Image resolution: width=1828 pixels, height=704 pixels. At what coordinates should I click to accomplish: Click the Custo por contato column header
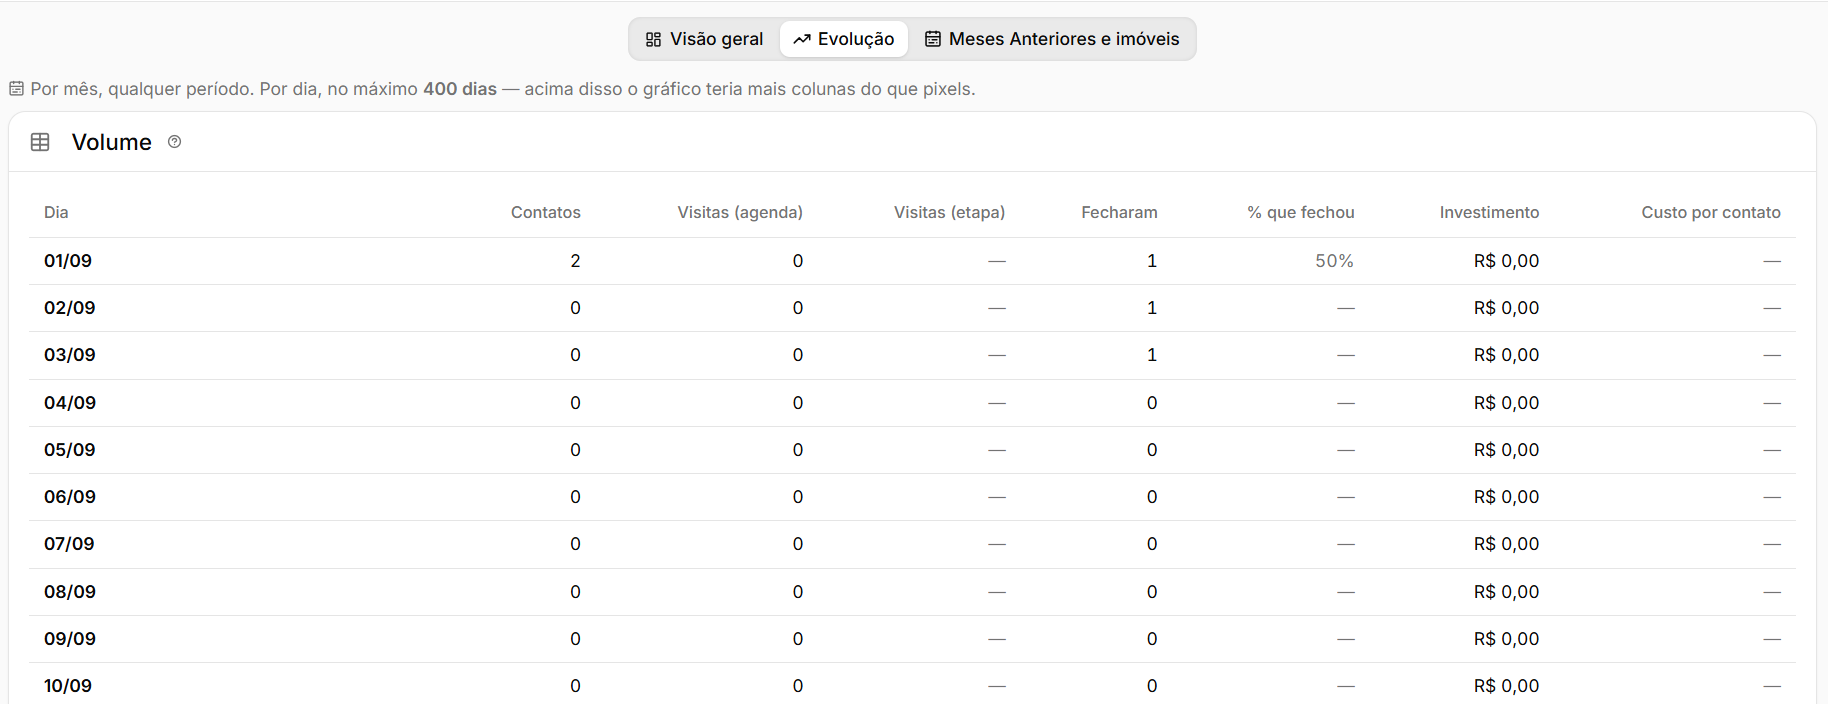[x=1711, y=212]
